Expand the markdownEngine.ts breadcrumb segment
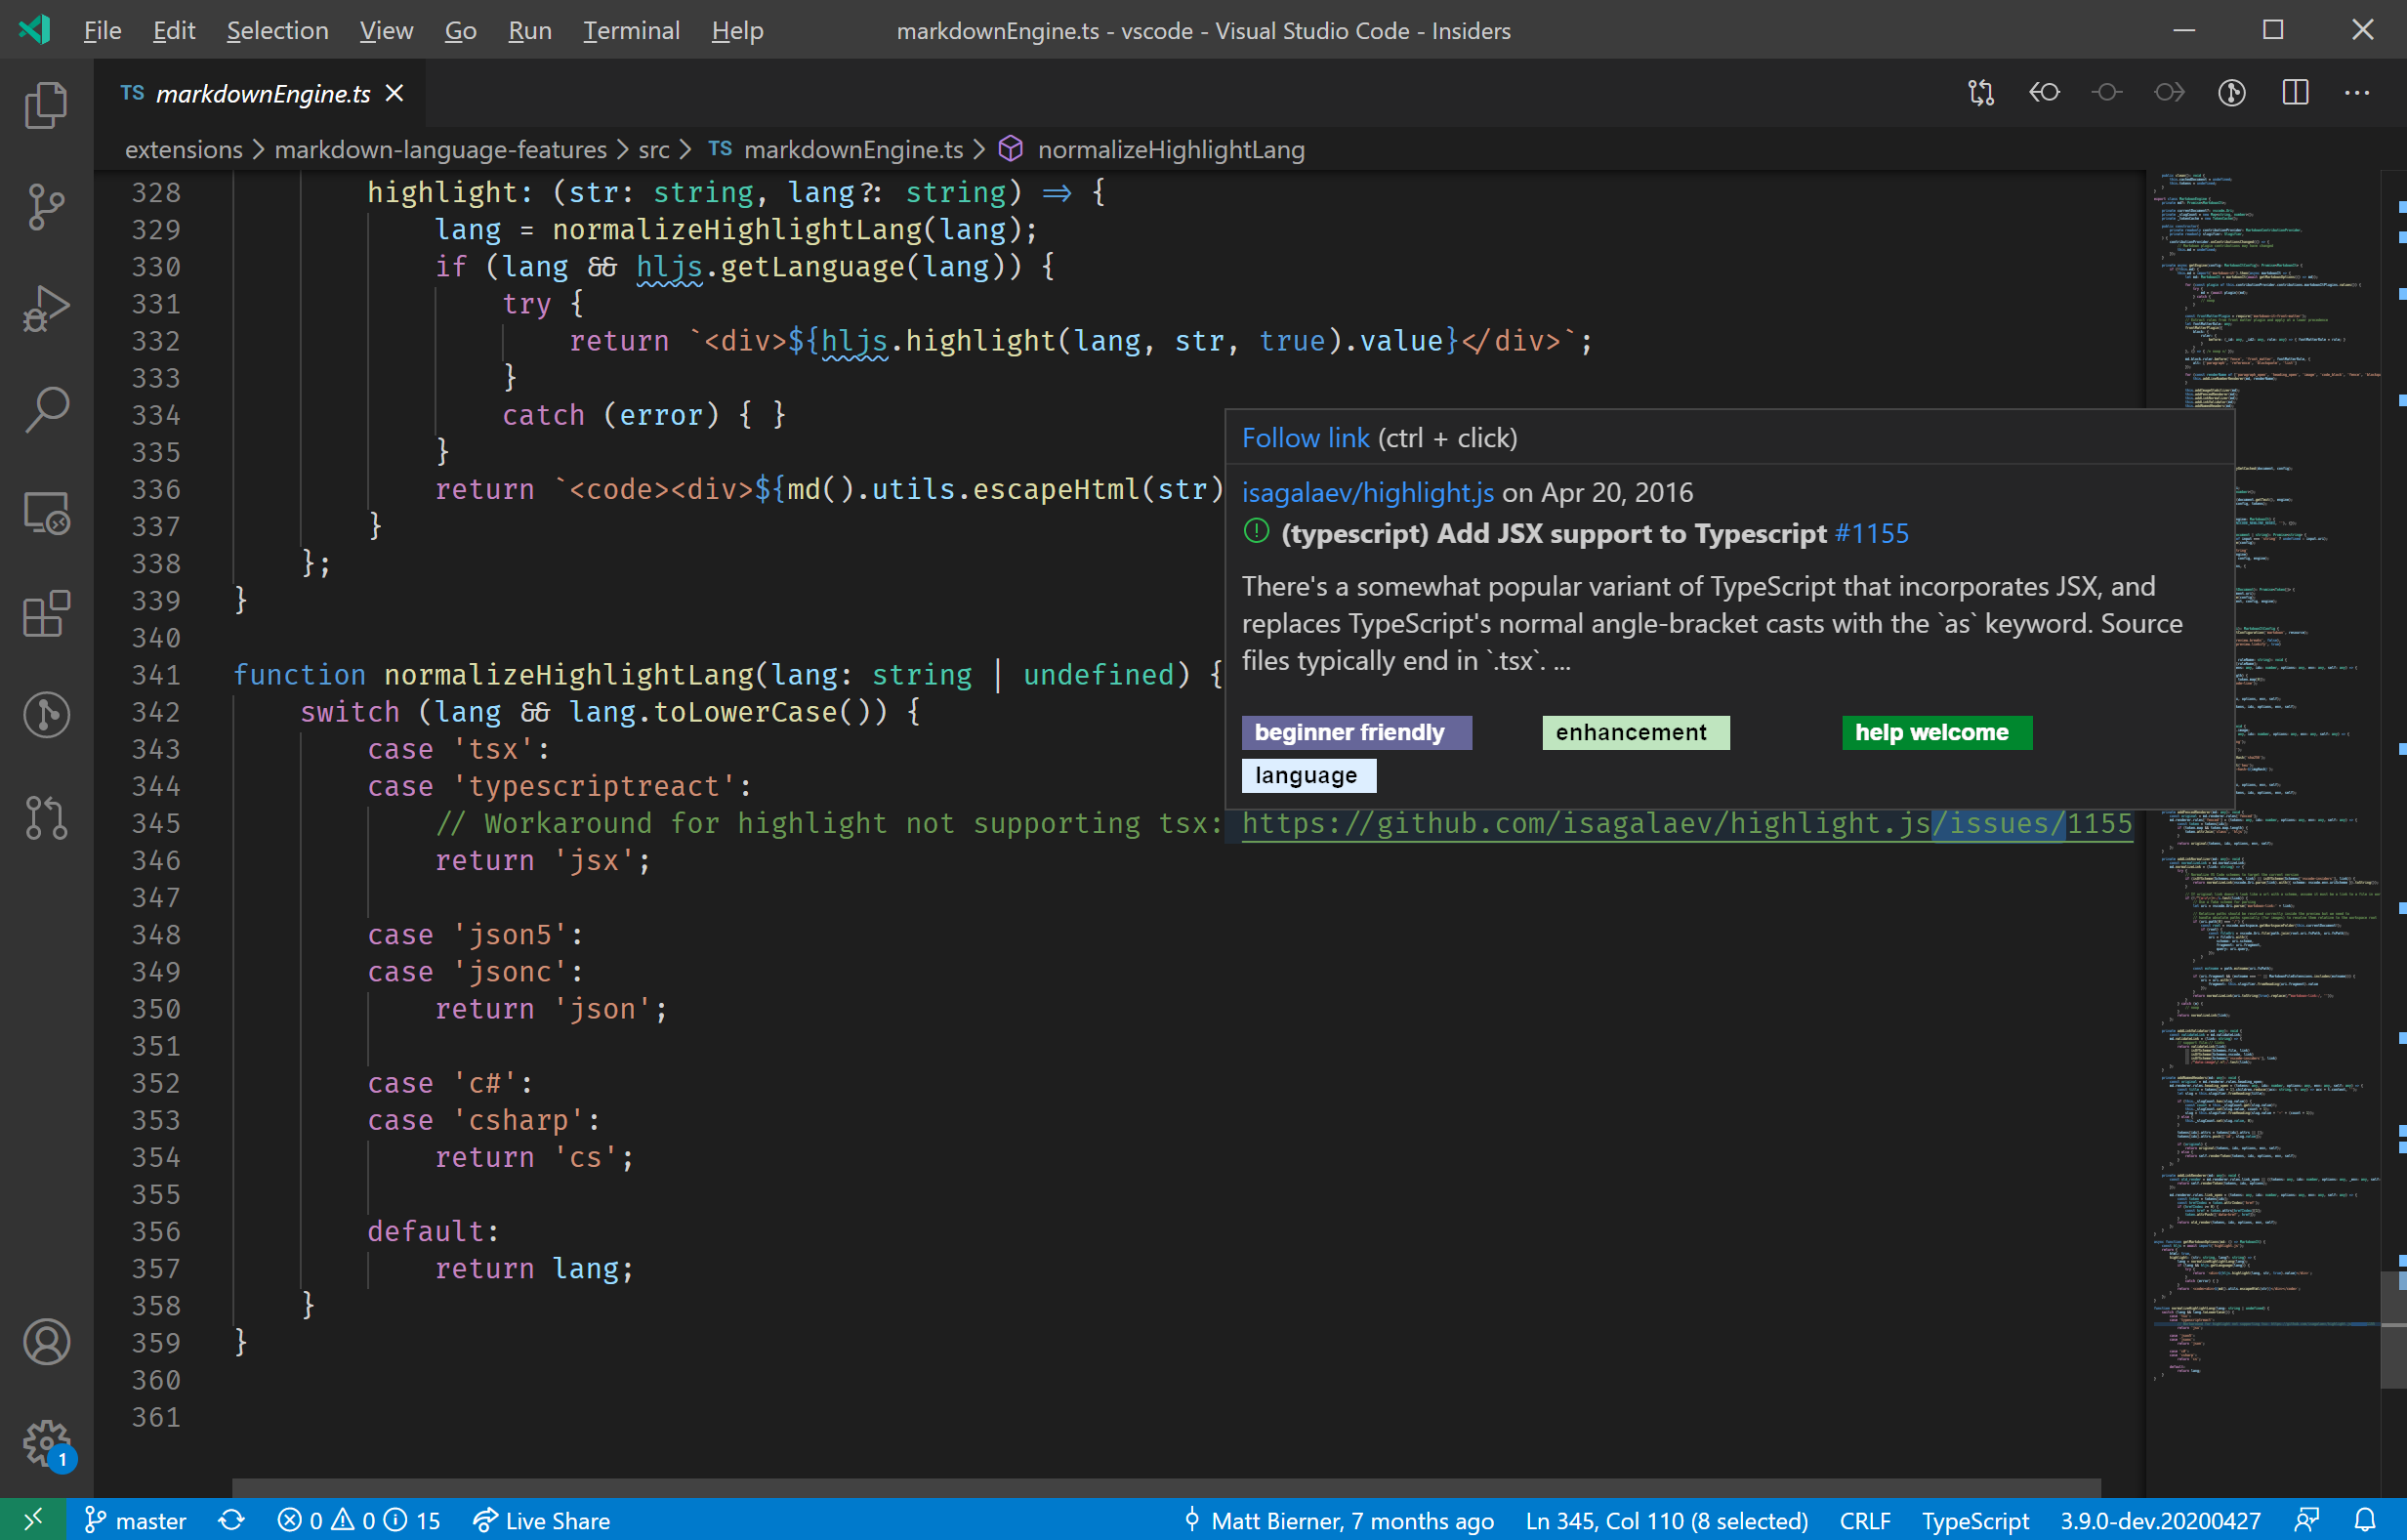Viewport: 2407px width, 1540px height. tap(856, 149)
